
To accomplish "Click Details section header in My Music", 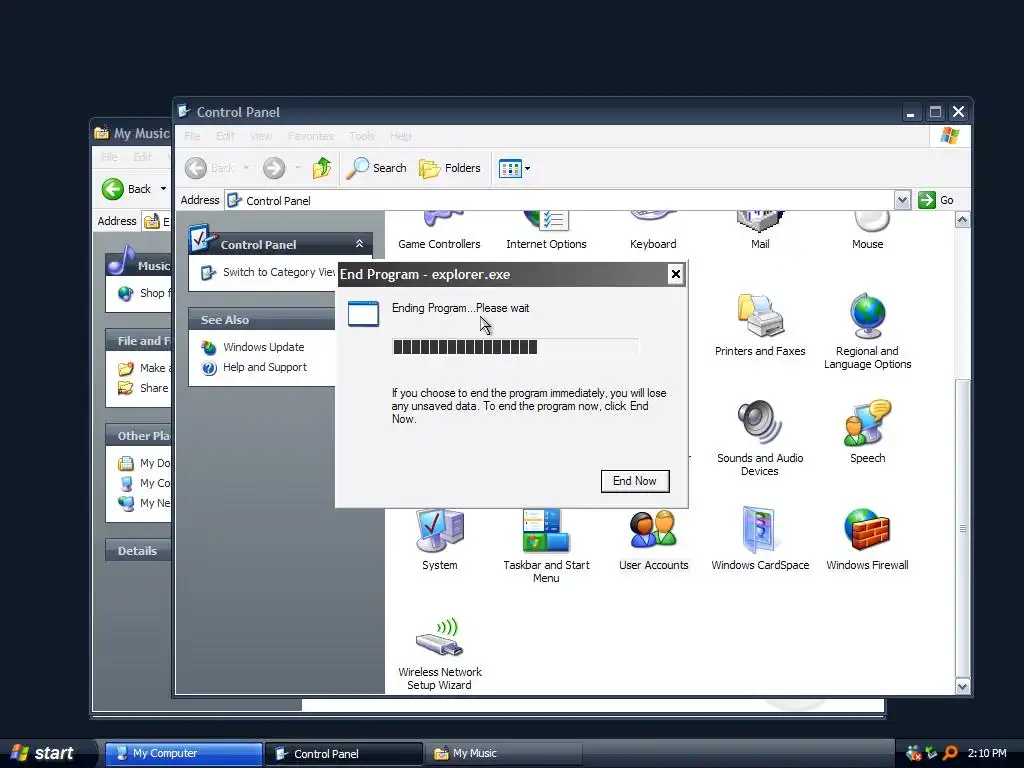I will 137,551.
